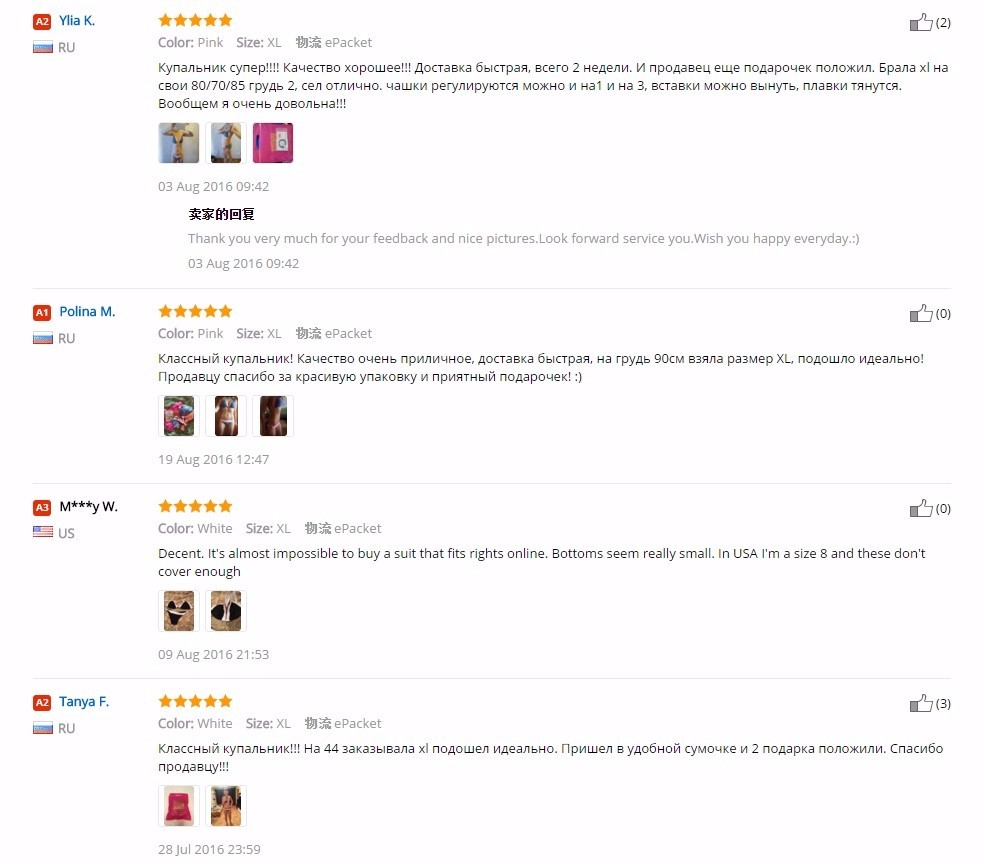984x864 pixels.
Task: Open first photo in Ylia K.'s review
Action: point(179,143)
